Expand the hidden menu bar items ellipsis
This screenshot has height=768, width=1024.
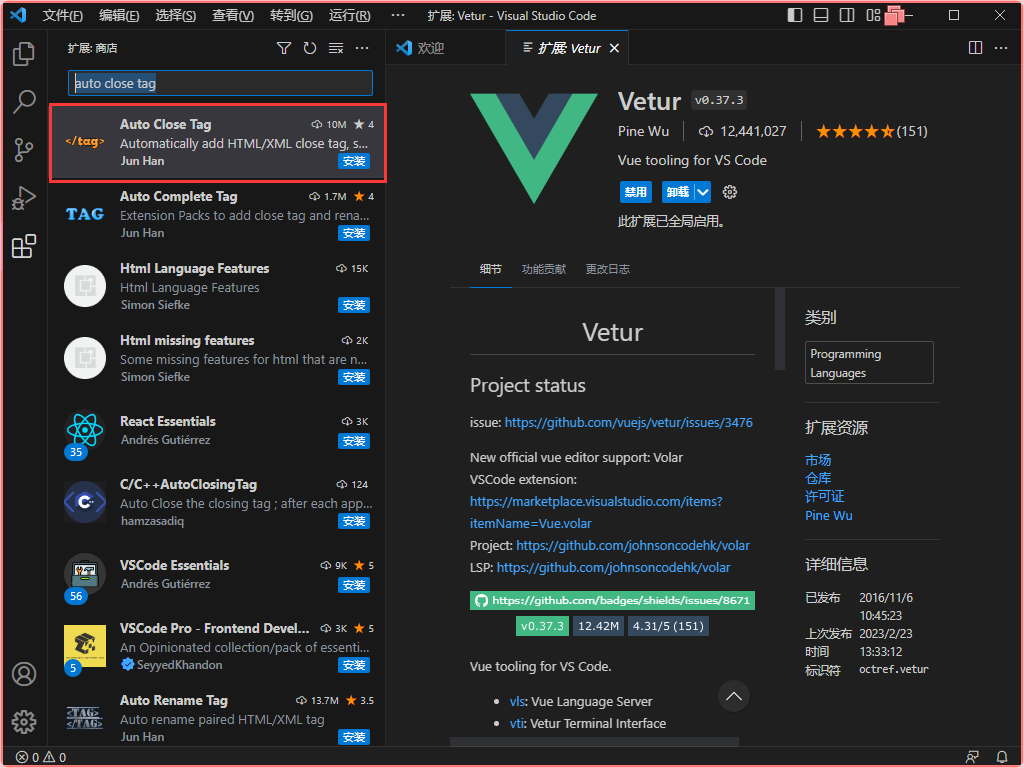click(398, 16)
